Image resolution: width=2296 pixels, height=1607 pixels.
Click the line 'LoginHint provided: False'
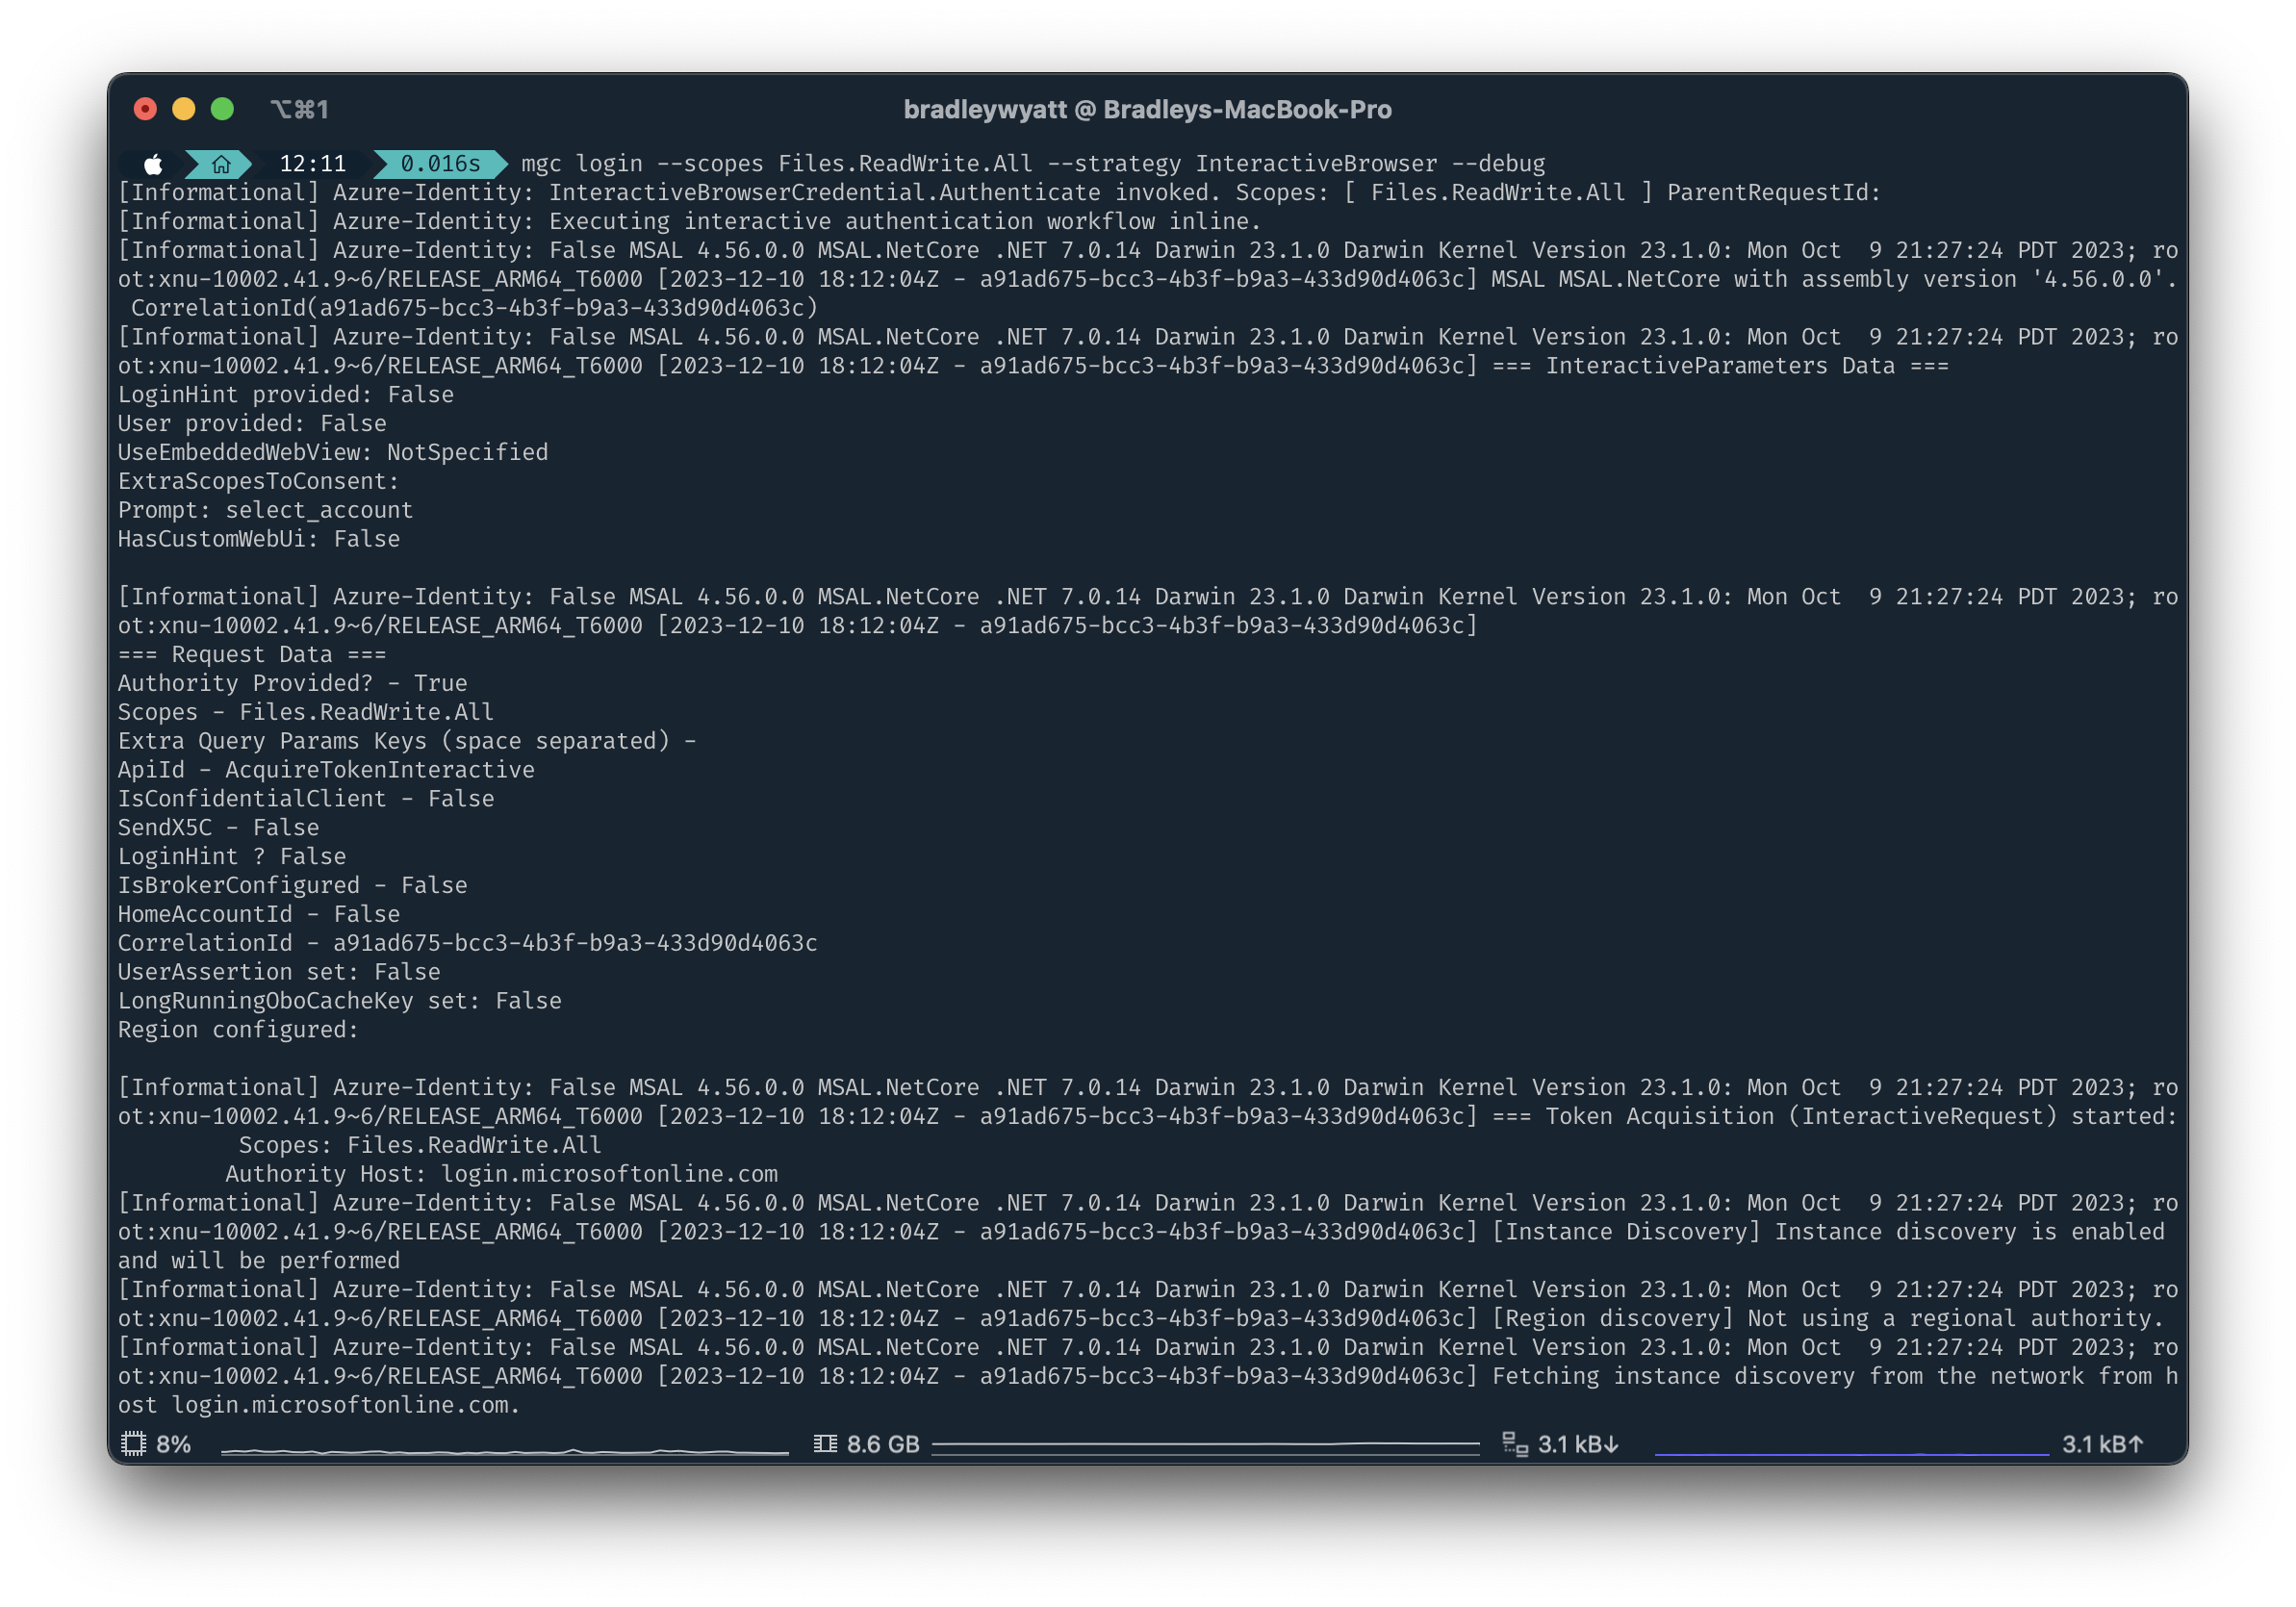point(286,395)
